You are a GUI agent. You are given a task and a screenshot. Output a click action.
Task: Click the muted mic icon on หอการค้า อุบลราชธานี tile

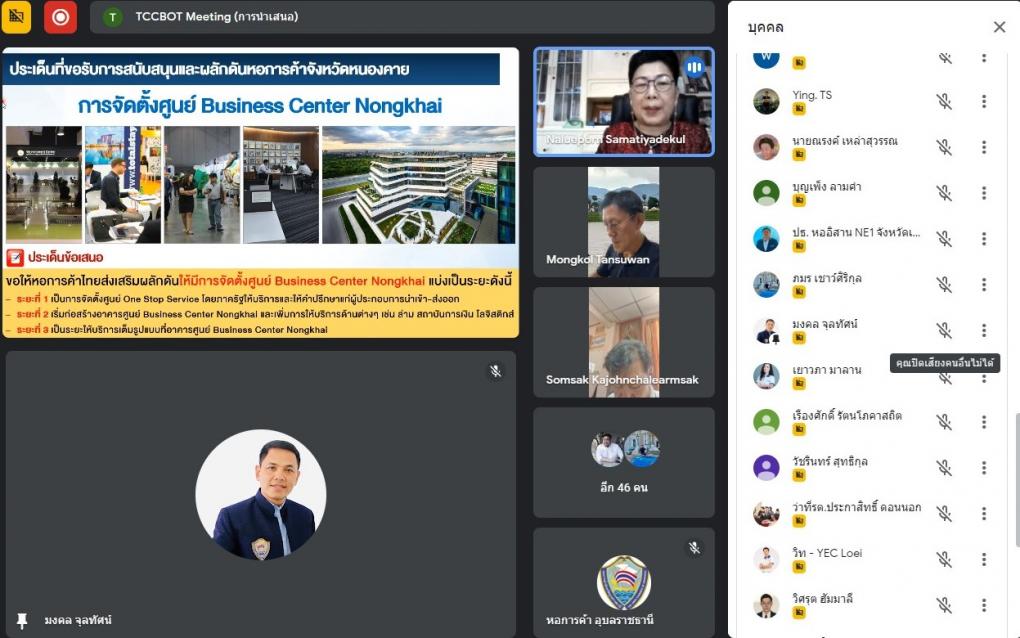click(x=695, y=548)
